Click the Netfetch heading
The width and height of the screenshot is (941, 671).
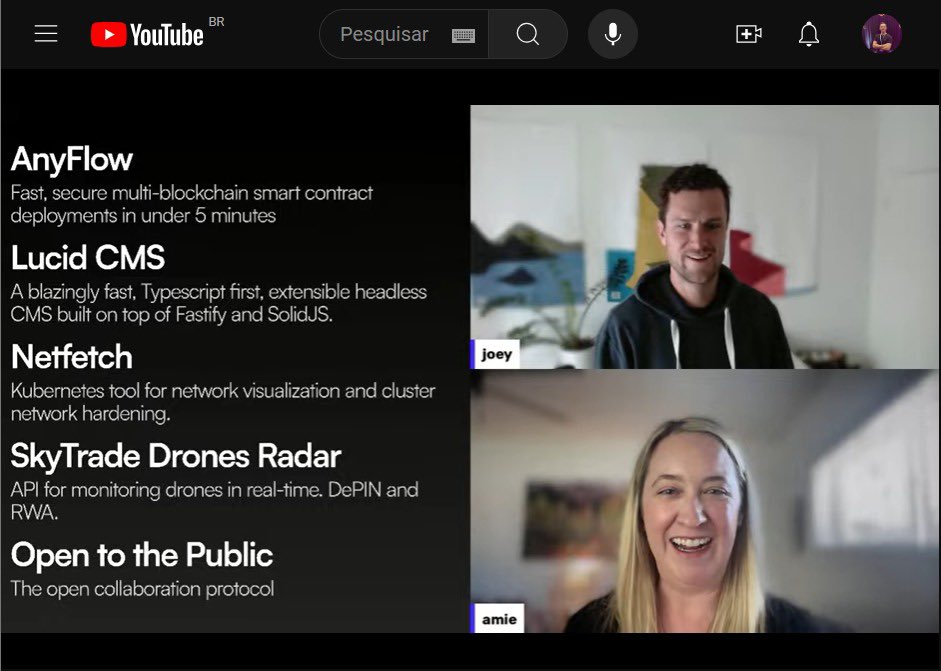pyautogui.click(x=71, y=357)
